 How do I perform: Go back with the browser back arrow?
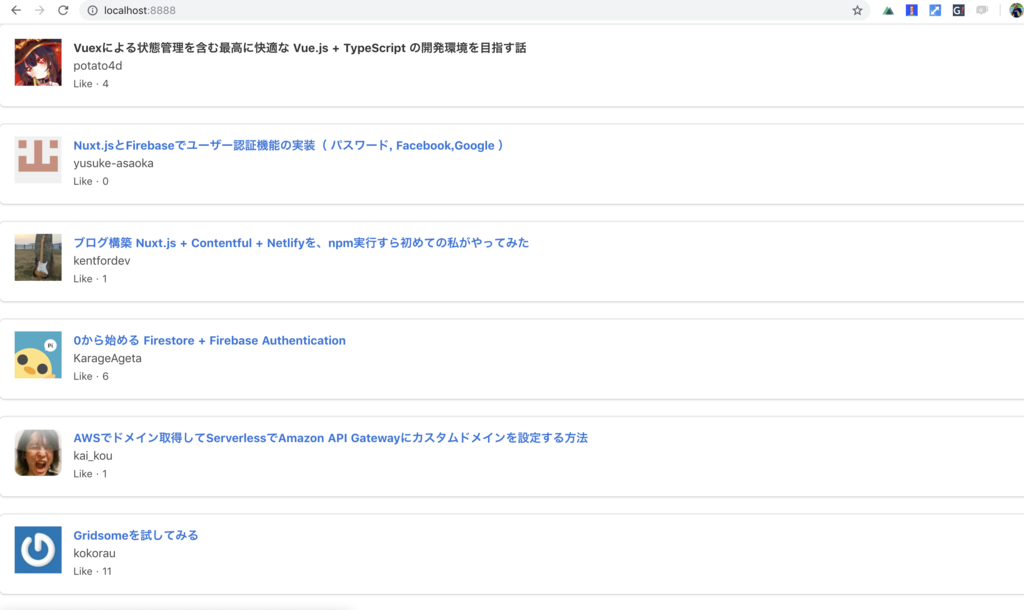coord(16,10)
